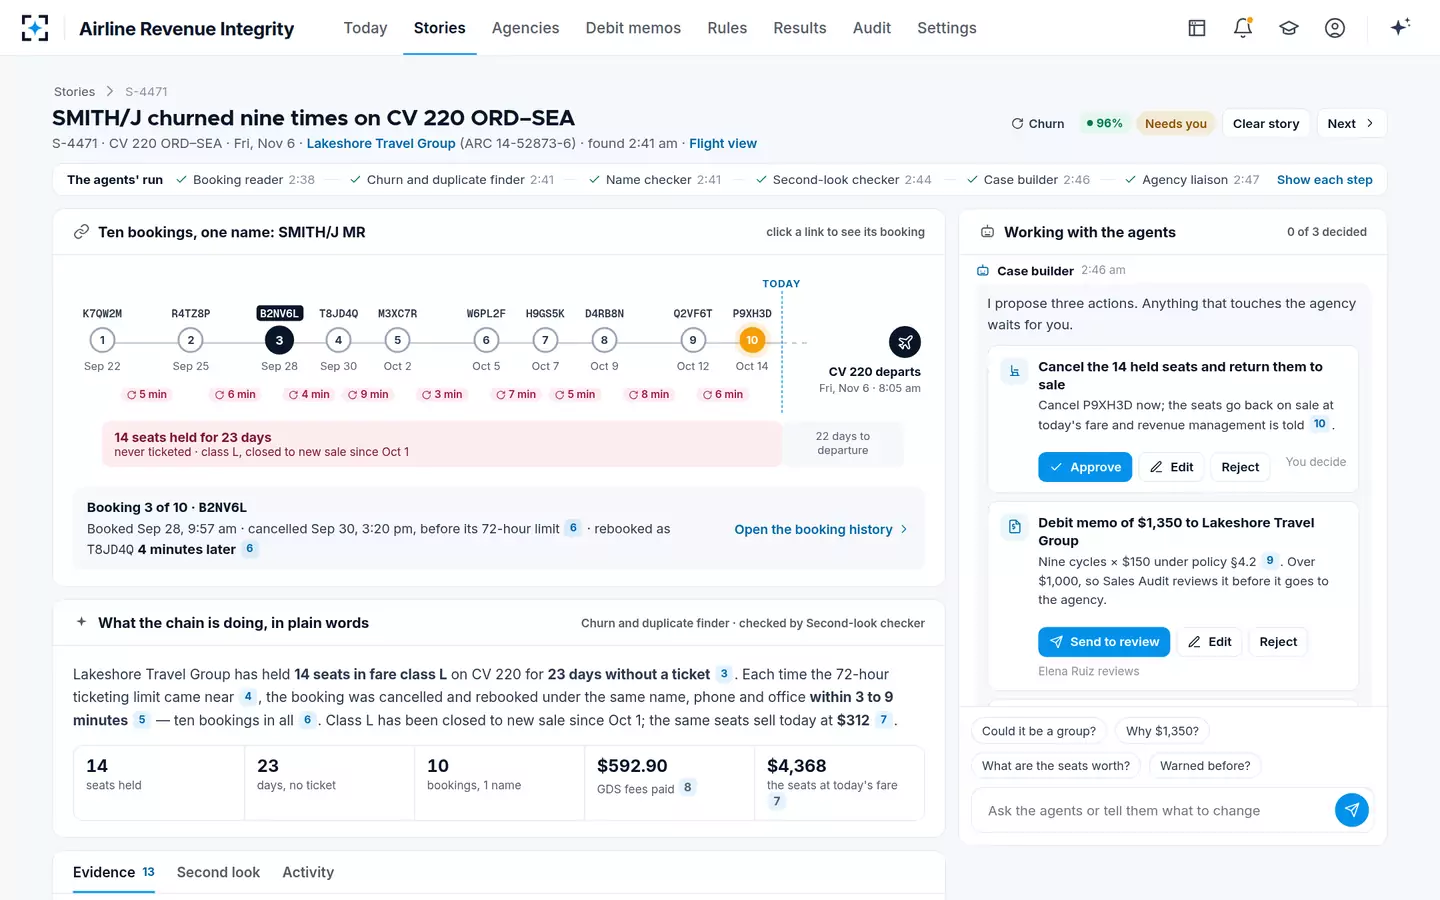This screenshot has width=1440, height=900.
Task: Open the Rules tab
Action: pyautogui.click(x=727, y=28)
